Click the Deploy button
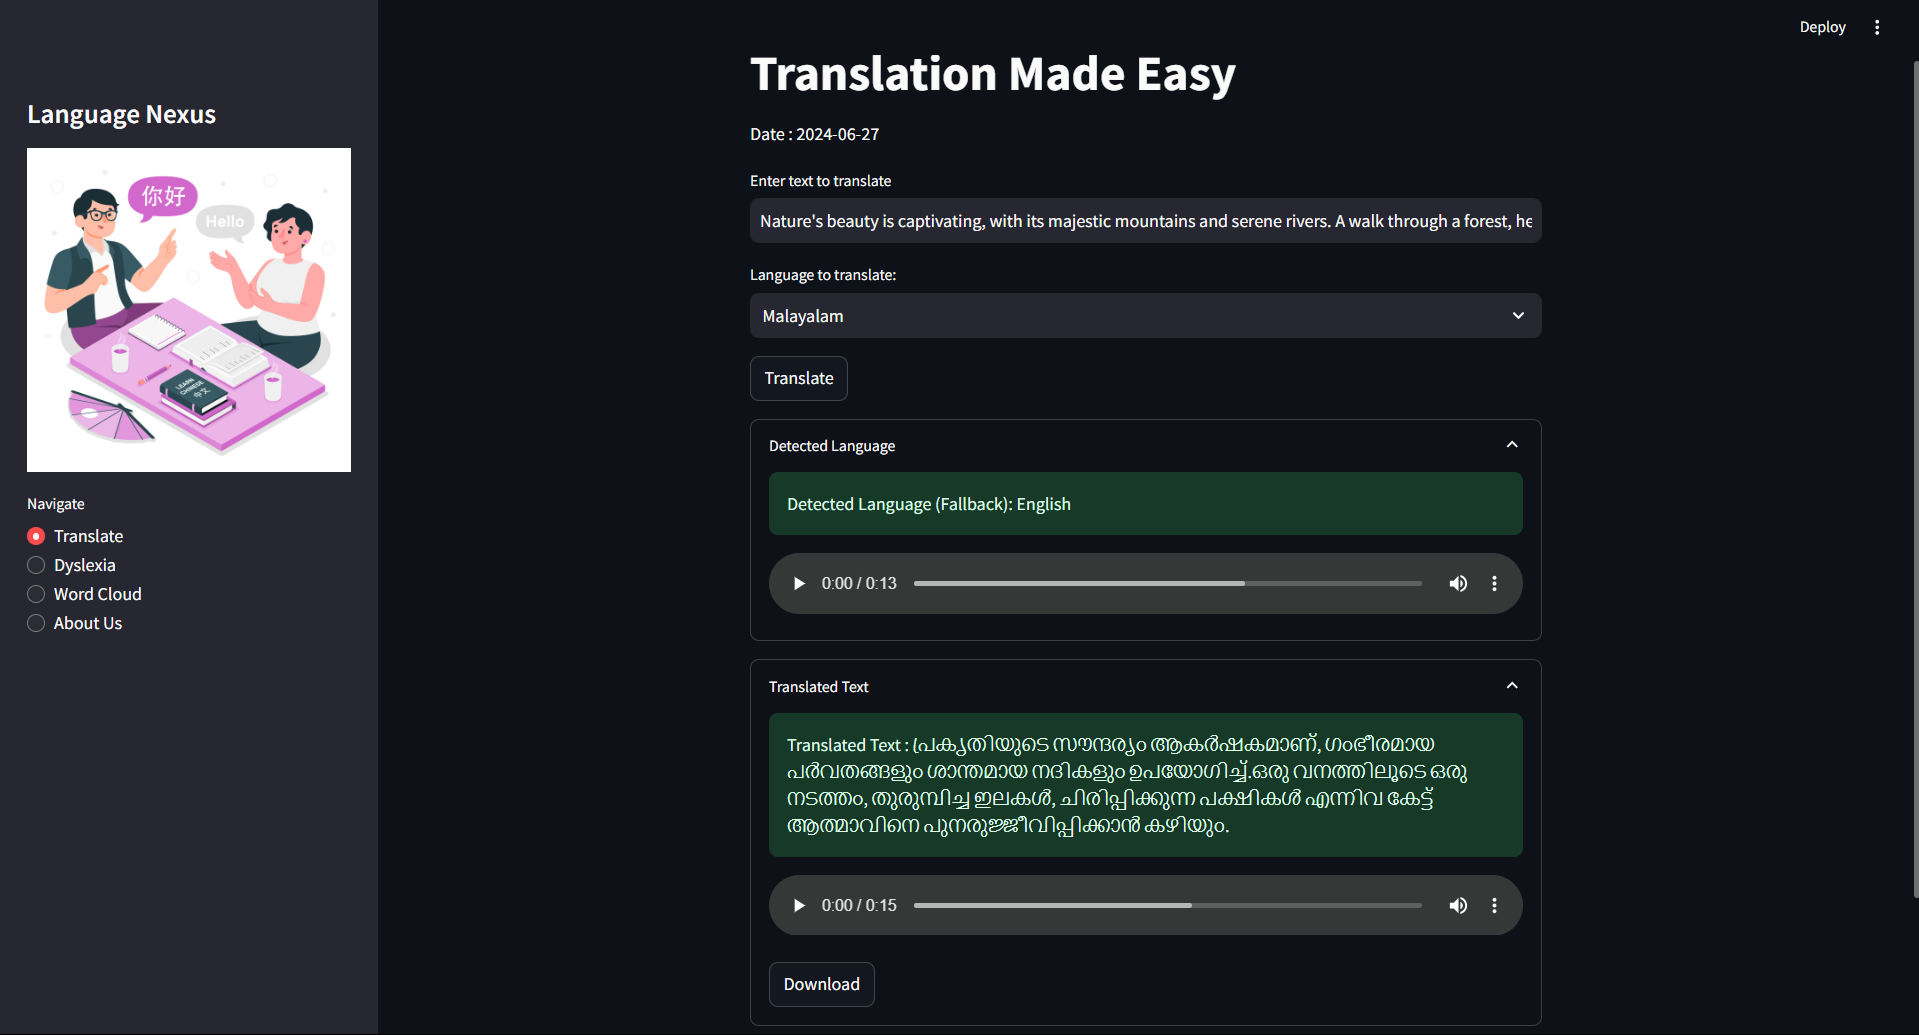This screenshot has width=1919, height=1035. [1822, 28]
